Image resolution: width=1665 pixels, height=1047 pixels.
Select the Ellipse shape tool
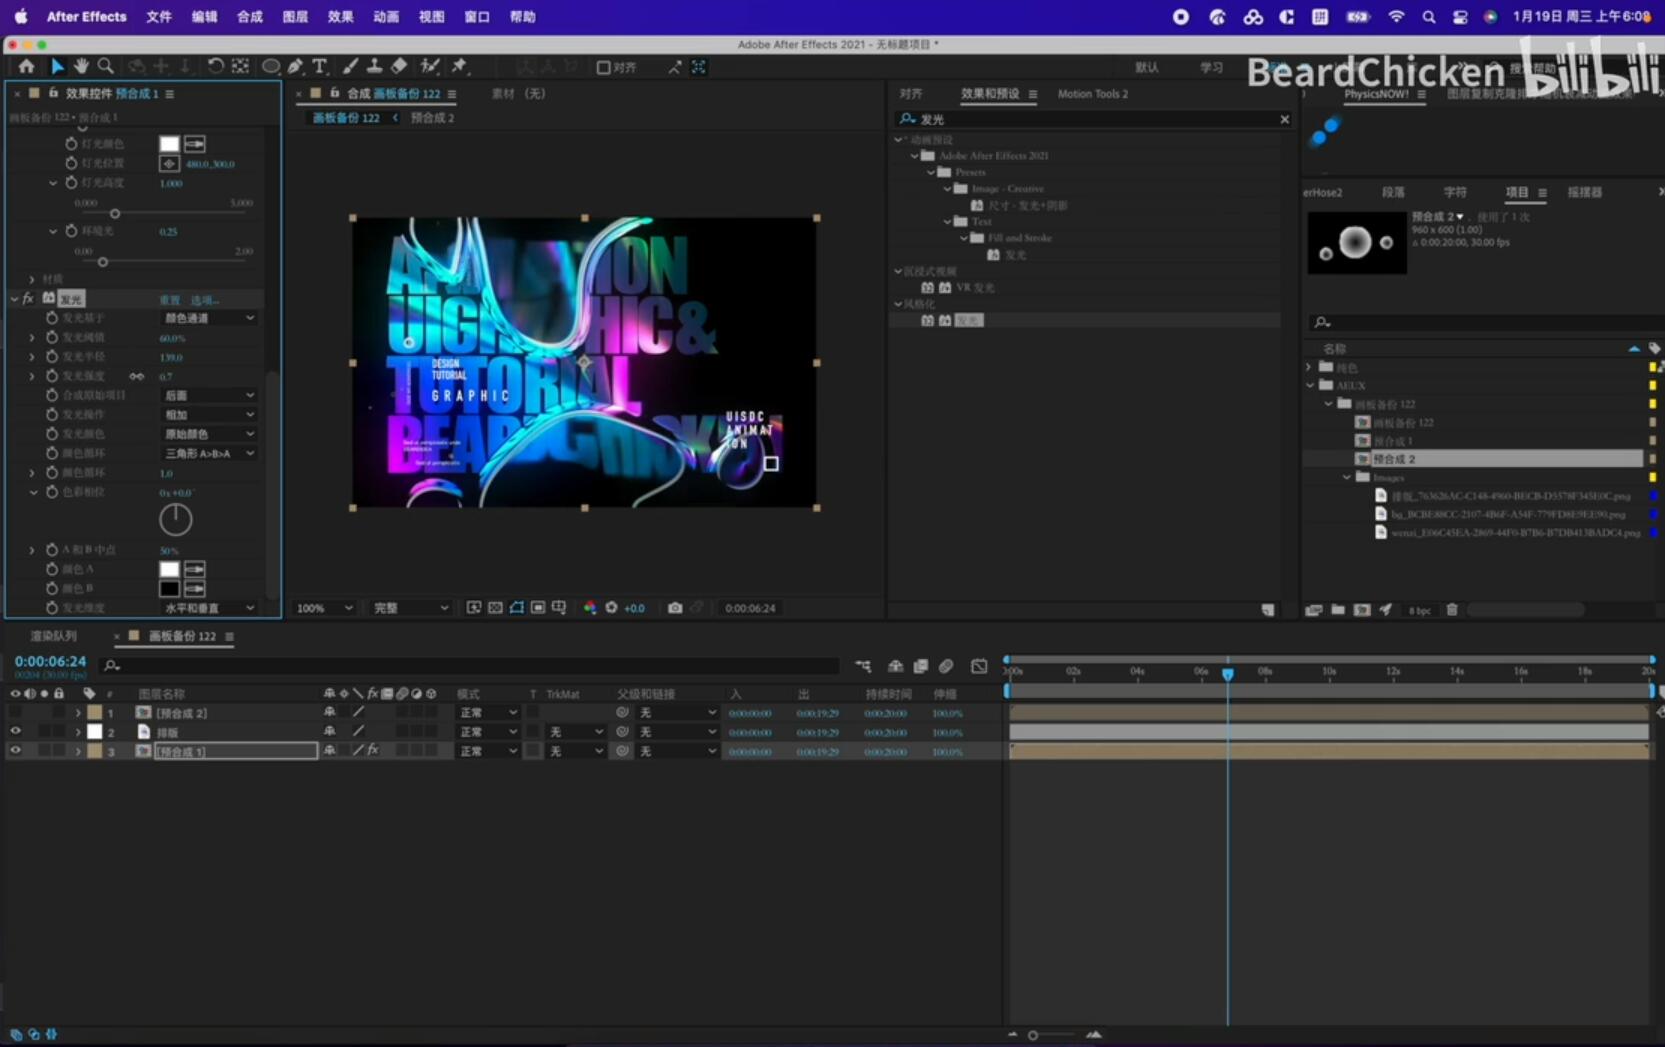coord(270,67)
